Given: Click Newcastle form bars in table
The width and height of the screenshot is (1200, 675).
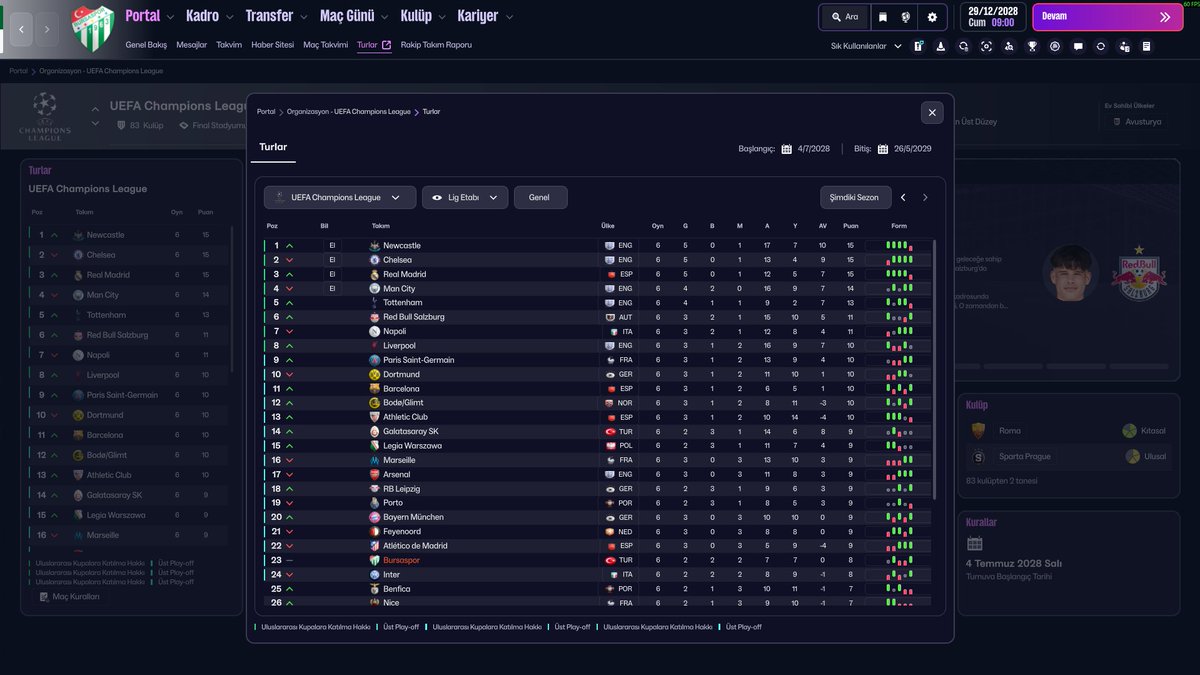Looking at the screenshot, I should pos(899,245).
